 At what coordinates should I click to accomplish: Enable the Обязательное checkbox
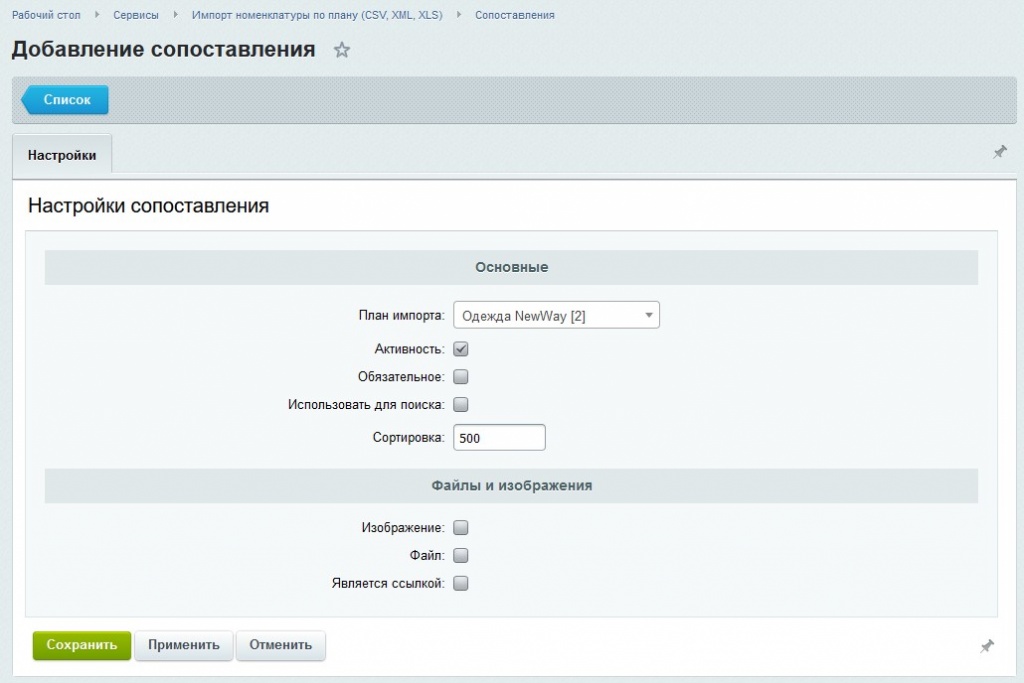pos(461,377)
